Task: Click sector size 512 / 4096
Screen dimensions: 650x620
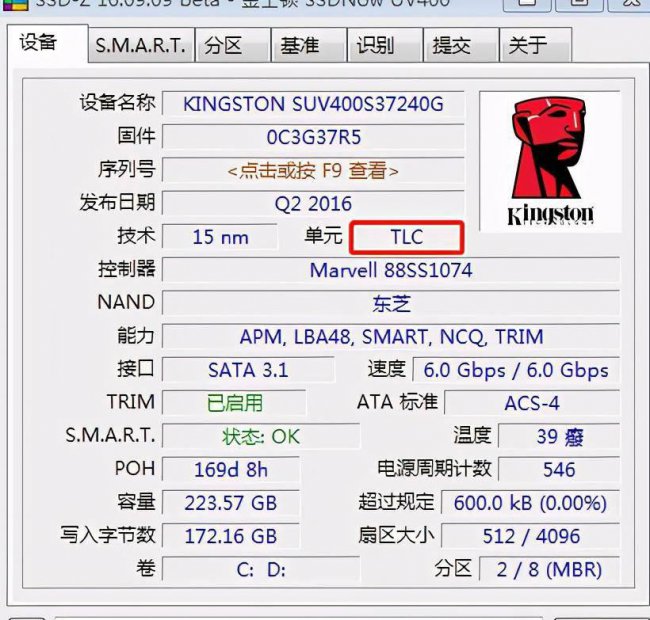Action: pyautogui.click(x=530, y=536)
